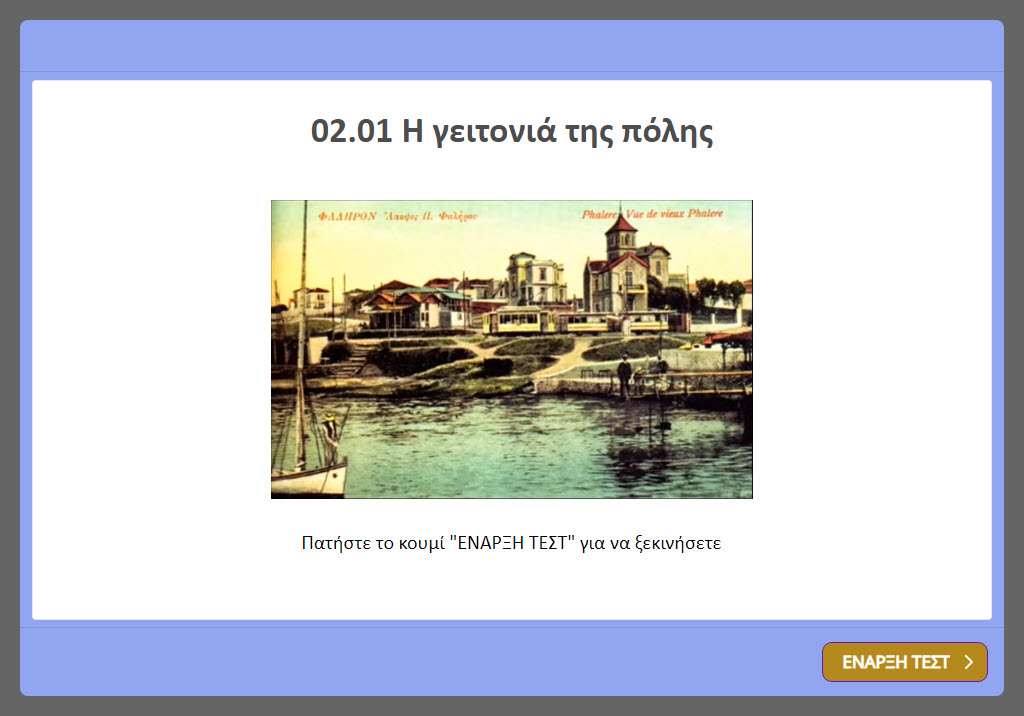Click the chevron arrow inside the start button

(x=968, y=662)
